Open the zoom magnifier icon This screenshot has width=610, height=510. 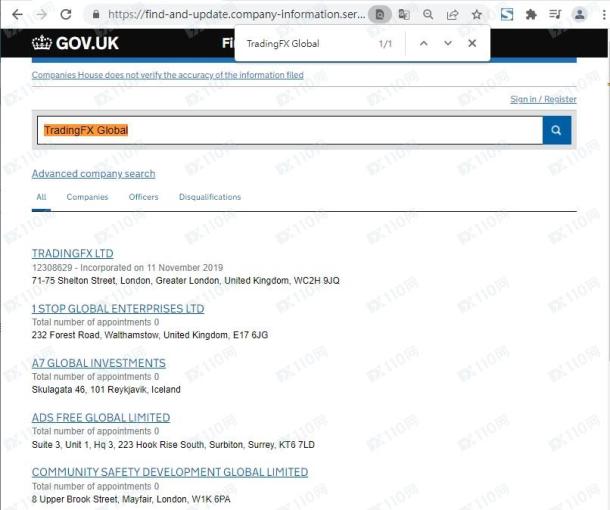point(428,15)
